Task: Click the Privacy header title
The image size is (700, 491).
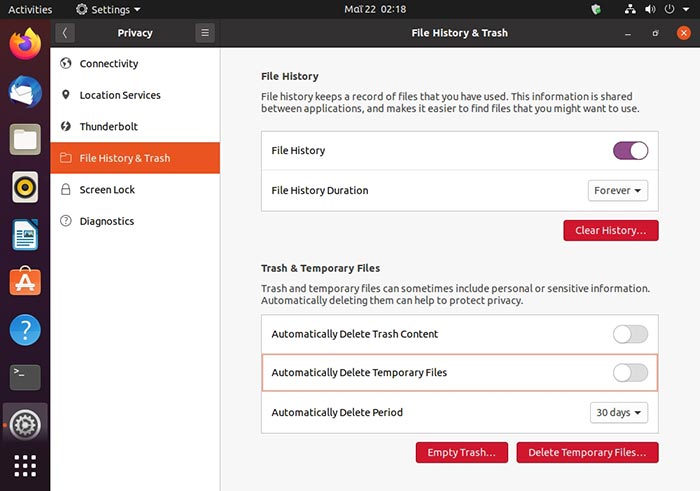Action: tap(135, 33)
